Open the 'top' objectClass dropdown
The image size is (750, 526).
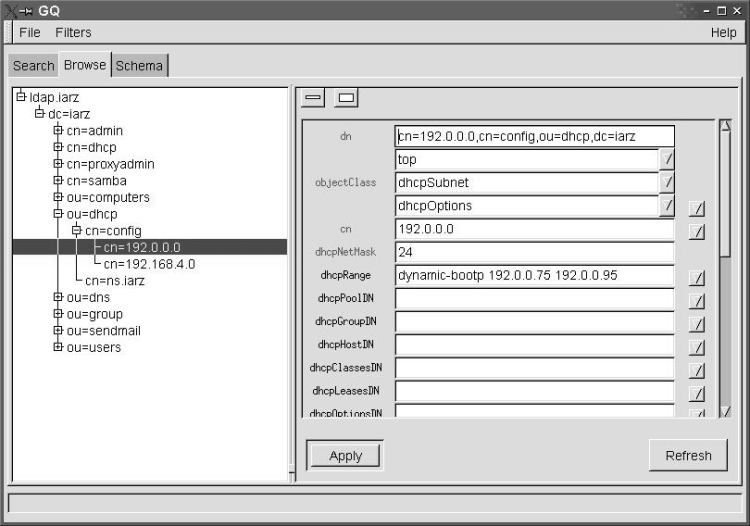click(x=667, y=160)
